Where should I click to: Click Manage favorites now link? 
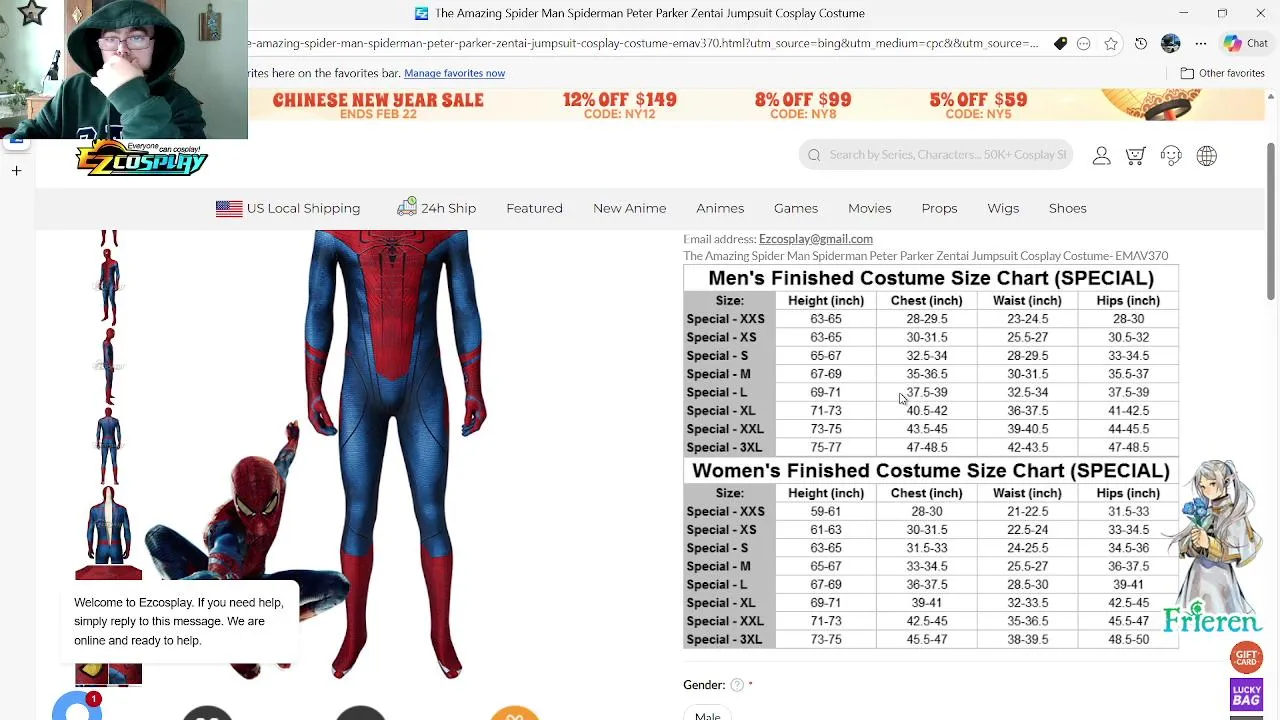click(x=454, y=73)
